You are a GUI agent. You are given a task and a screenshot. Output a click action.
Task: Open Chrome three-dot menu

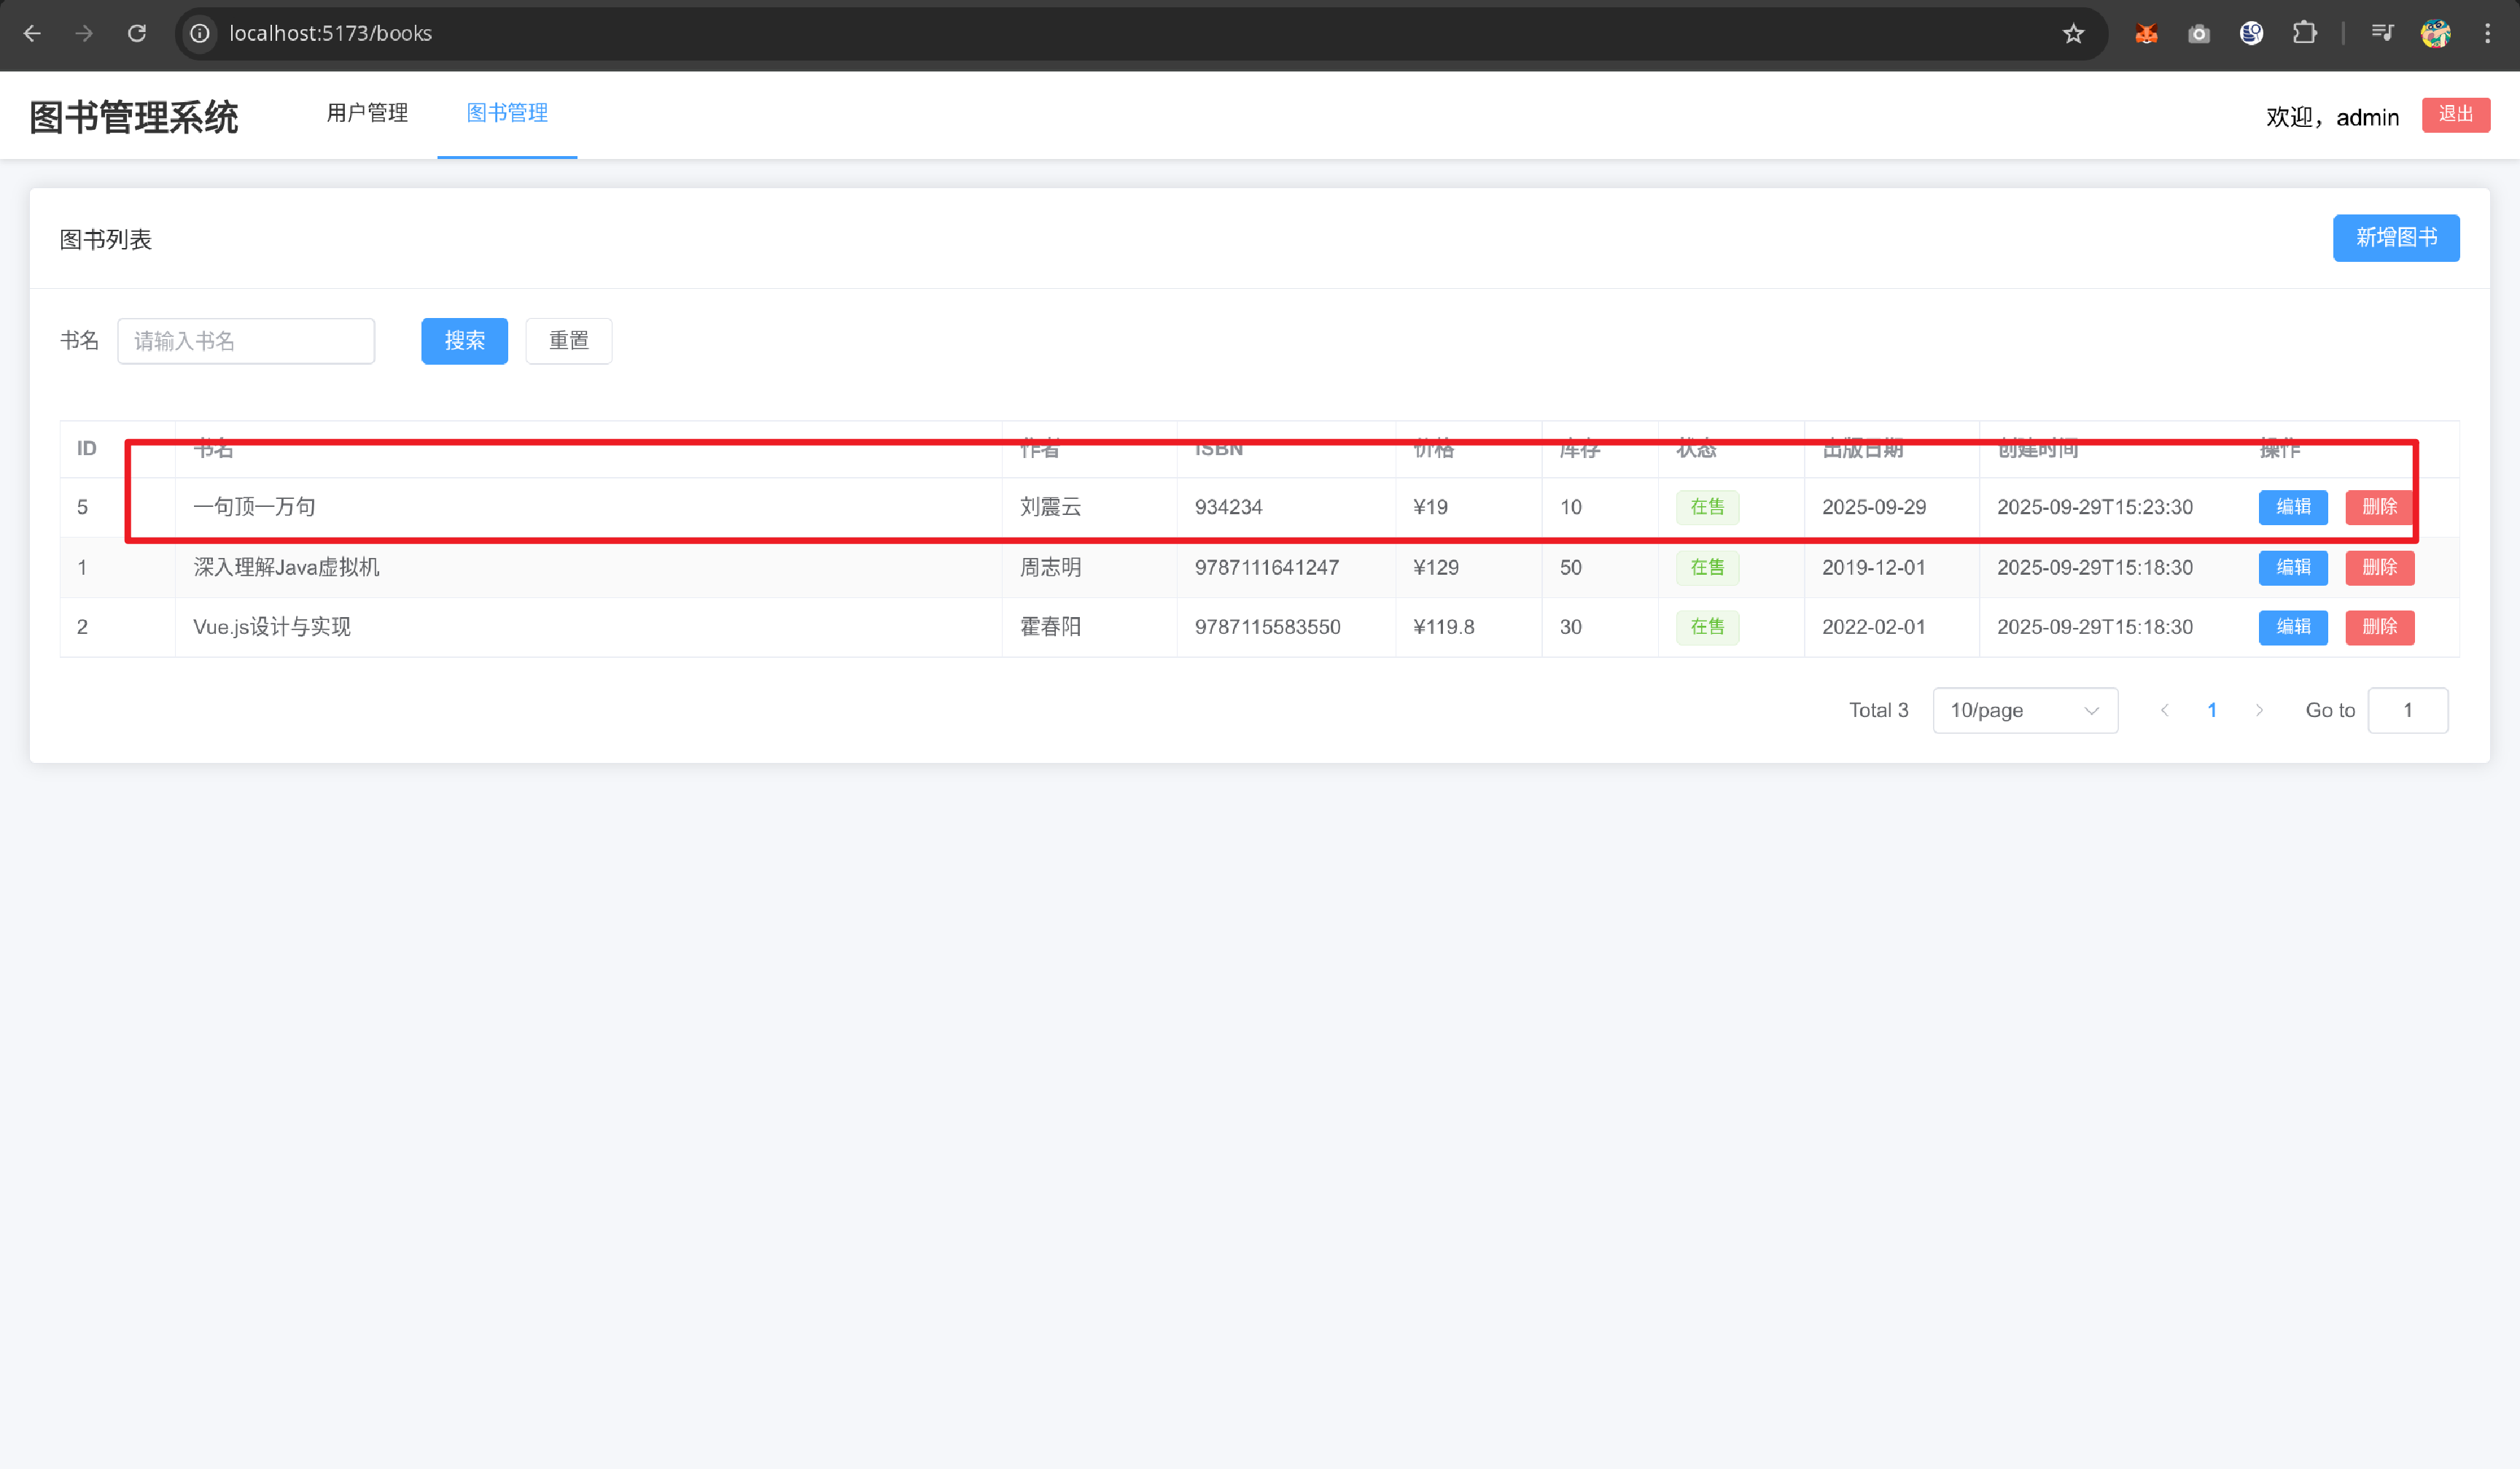click(x=2487, y=33)
